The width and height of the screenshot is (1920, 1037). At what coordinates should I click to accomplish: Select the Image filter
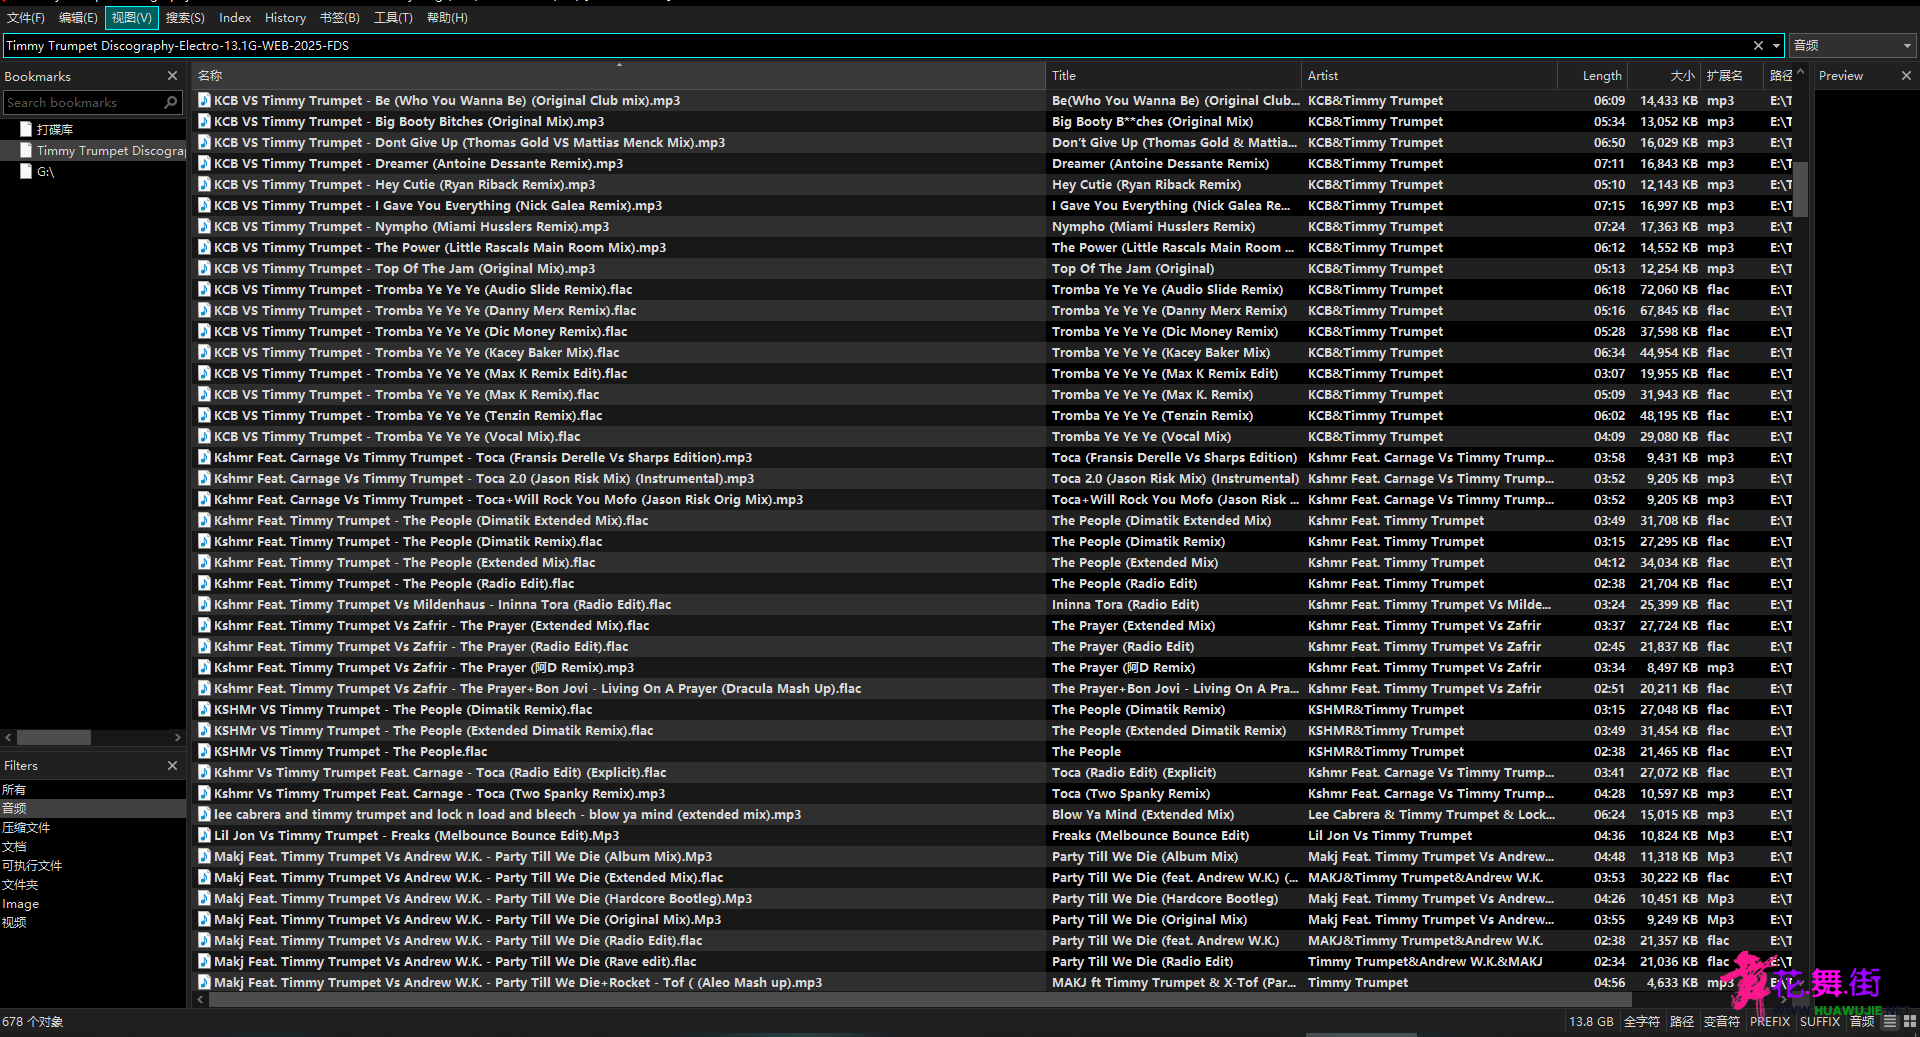click(x=93, y=903)
